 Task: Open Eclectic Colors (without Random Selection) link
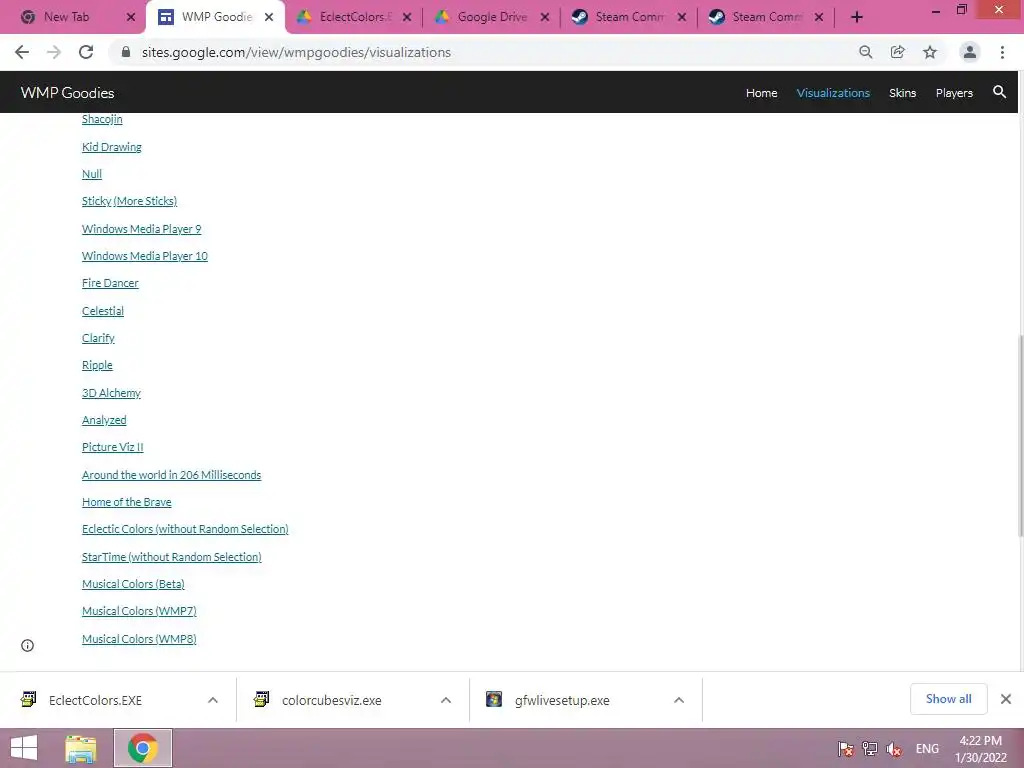click(185, 529)
